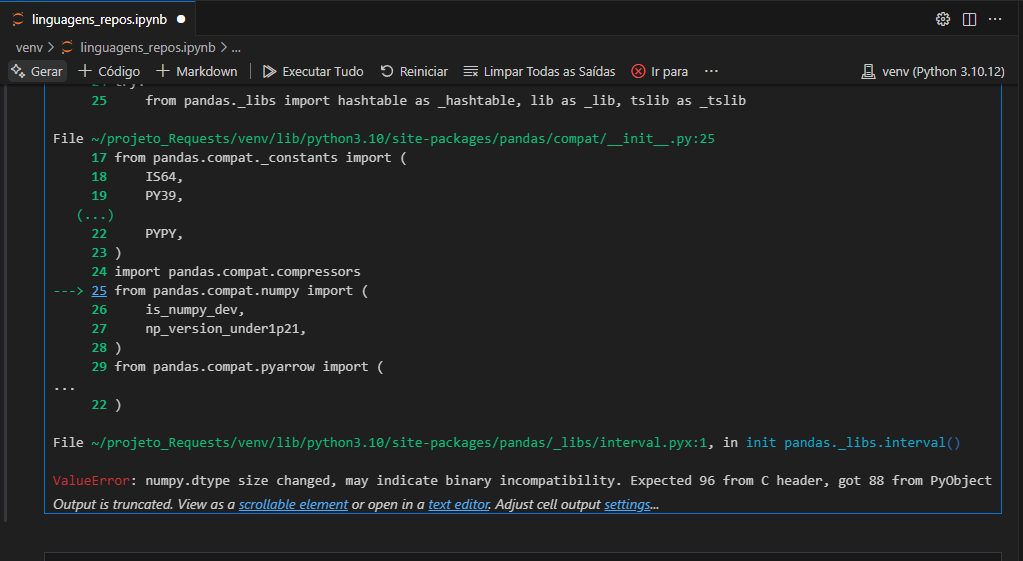Image resolution: width=1023 pixels, height=561 pixels.
Task: Select the venv Python 3.10.12 kernel
Action: coord(932,71)
